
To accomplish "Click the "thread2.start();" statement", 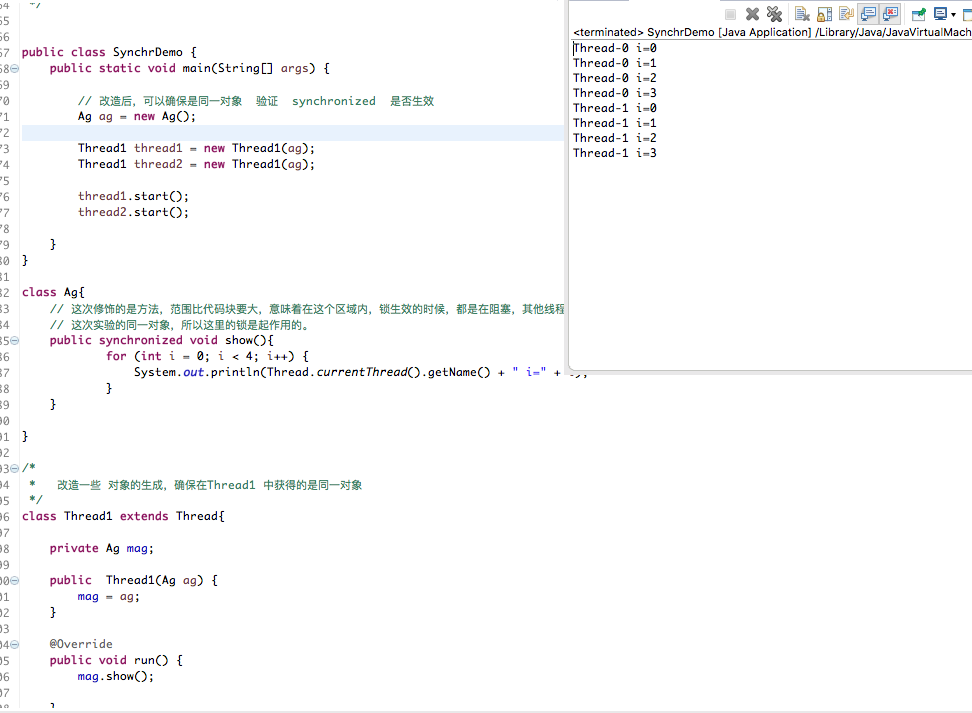I will coord(133,213).
